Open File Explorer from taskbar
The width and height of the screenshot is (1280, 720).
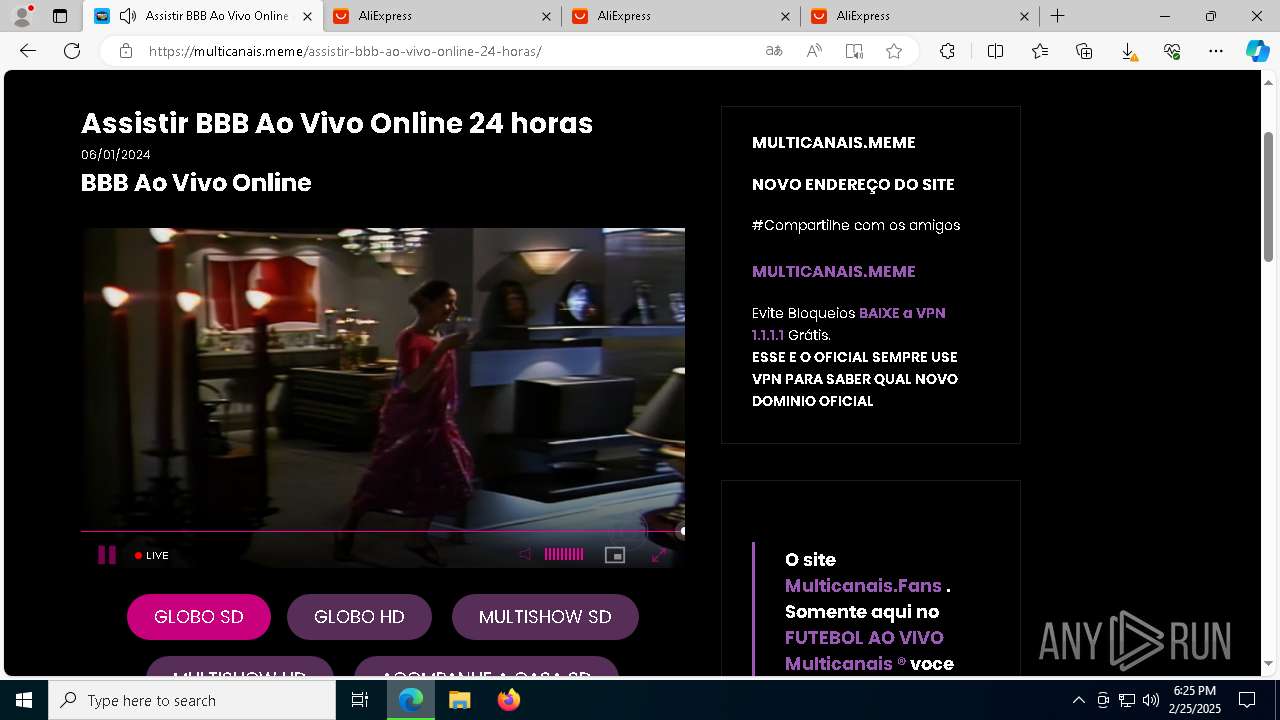click(459, 700)
